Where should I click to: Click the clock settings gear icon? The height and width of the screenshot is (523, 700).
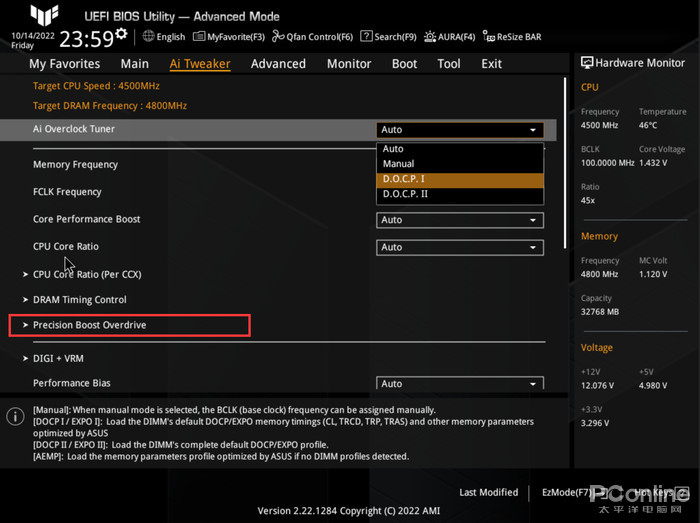(121, 34)
